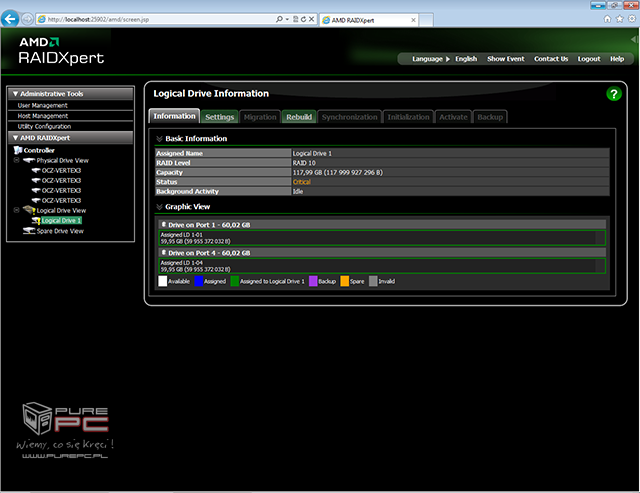Switch to the Information tab
640x493 pixels.
pos(174,116)
